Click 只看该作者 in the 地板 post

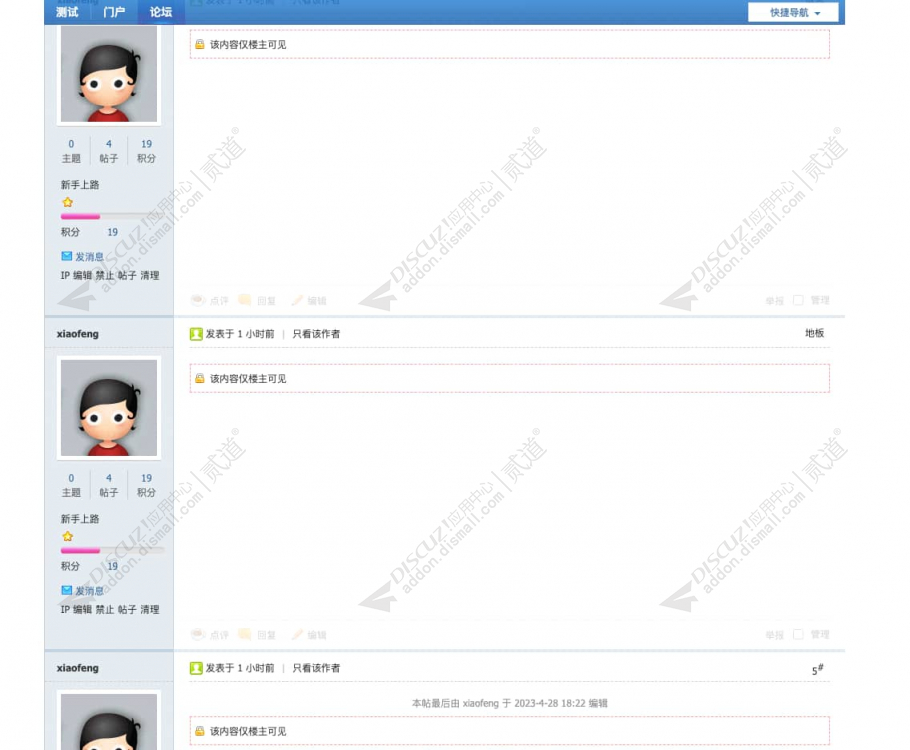click(x=316, y=334)
